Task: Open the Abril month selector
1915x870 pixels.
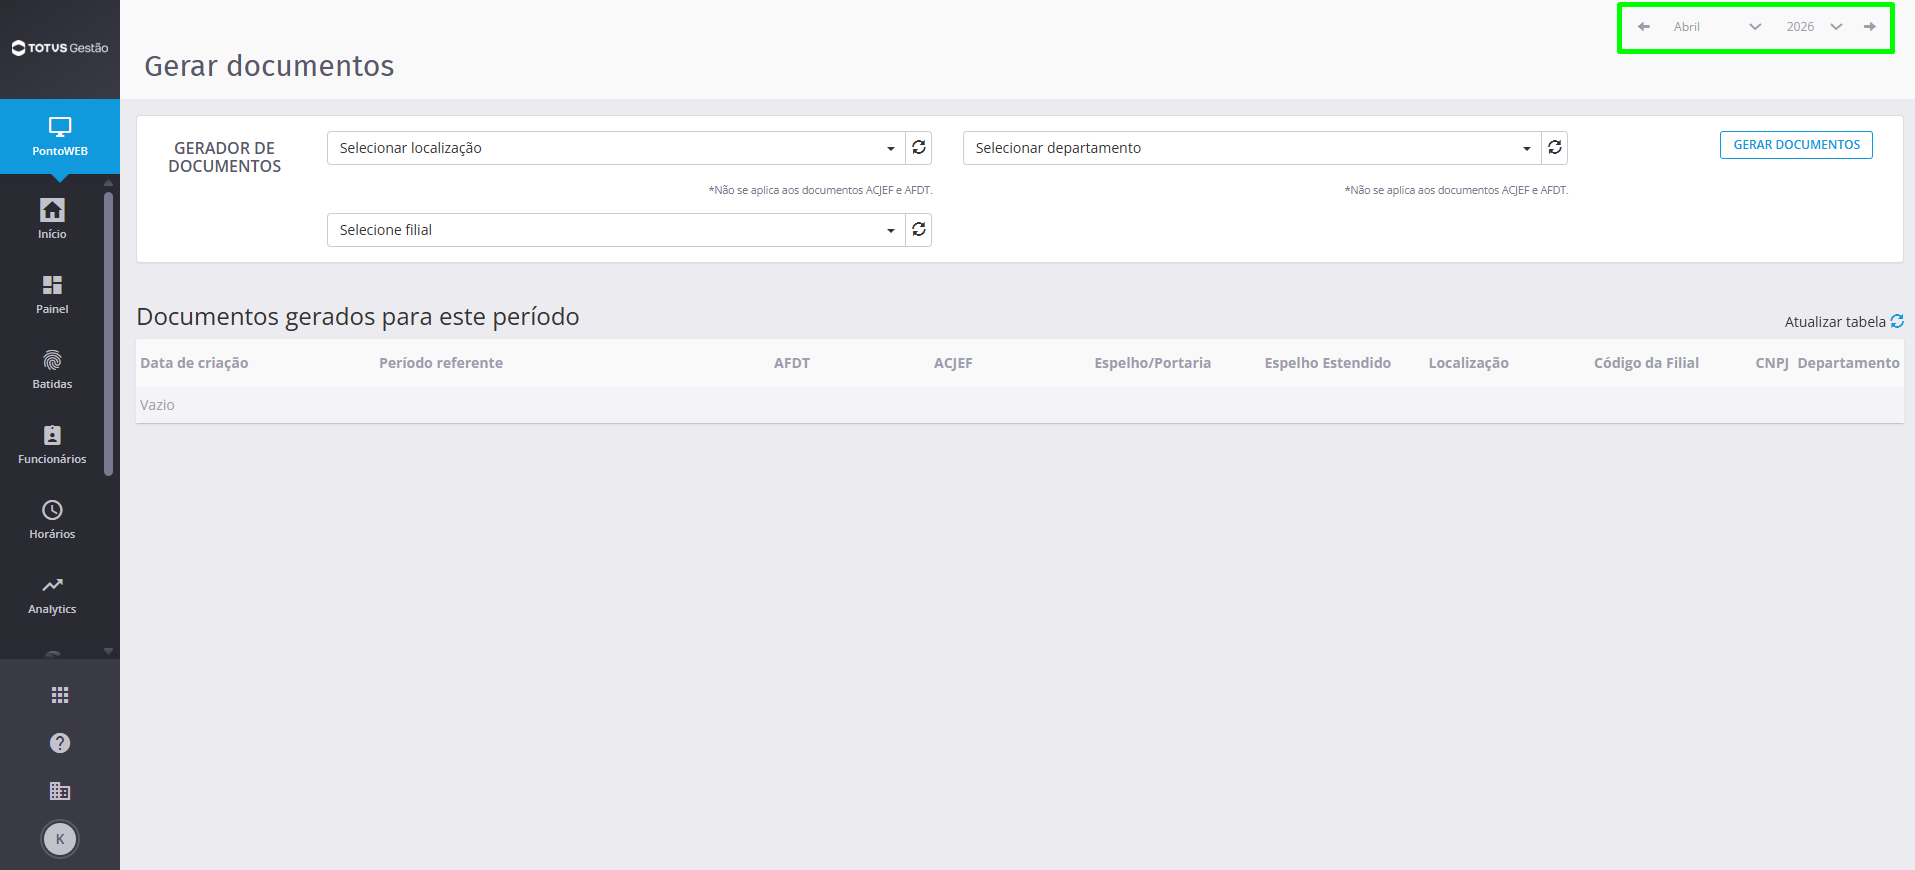Action: point(1717,27)
